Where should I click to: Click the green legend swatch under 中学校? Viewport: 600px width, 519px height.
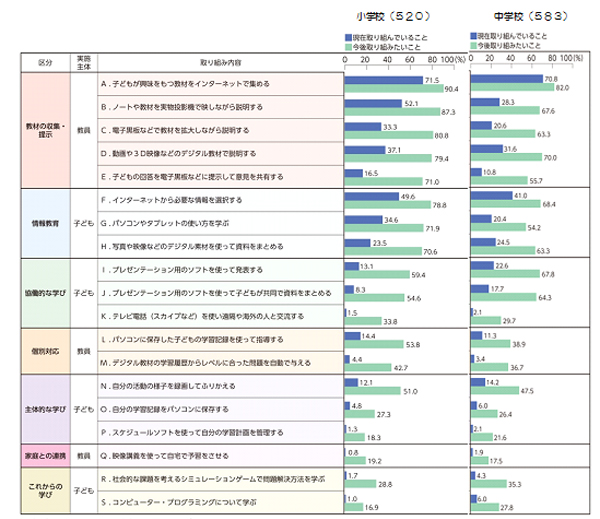coord(473,44)
